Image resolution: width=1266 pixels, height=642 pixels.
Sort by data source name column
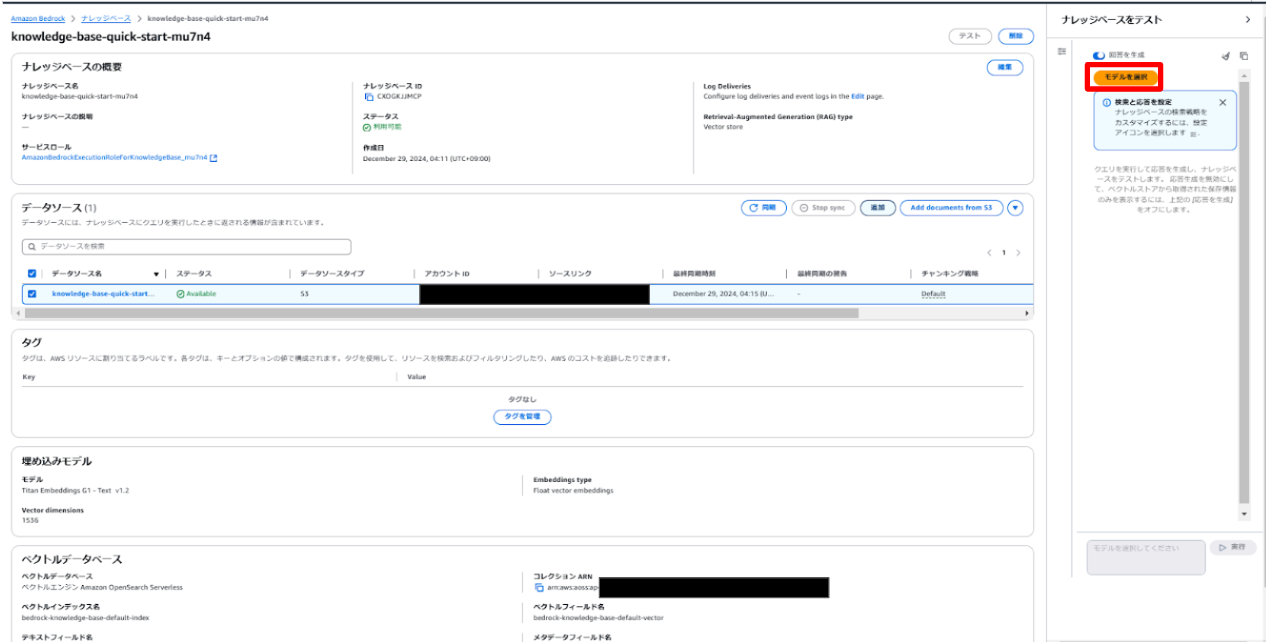pos(156,274)
